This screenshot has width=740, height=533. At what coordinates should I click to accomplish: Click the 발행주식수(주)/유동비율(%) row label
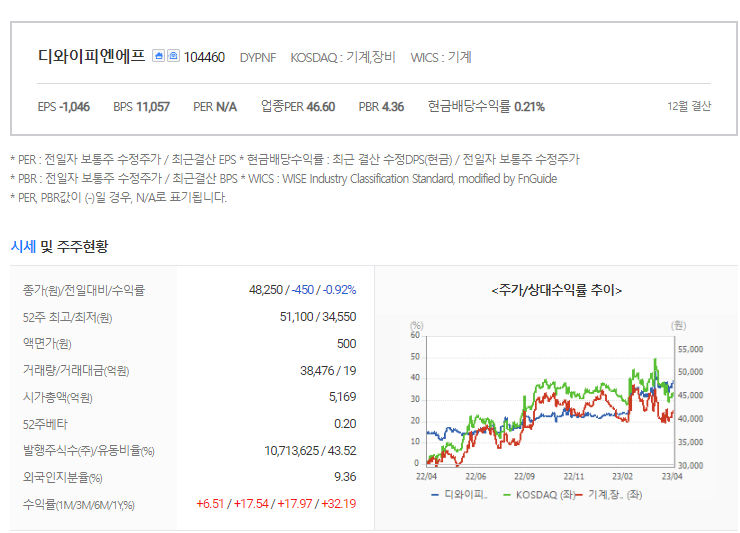pos(89,450)
